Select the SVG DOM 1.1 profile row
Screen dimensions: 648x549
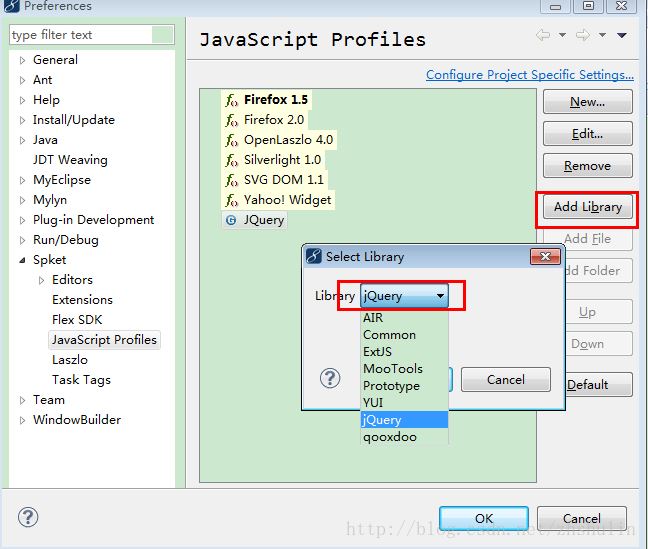pos(274,180)
